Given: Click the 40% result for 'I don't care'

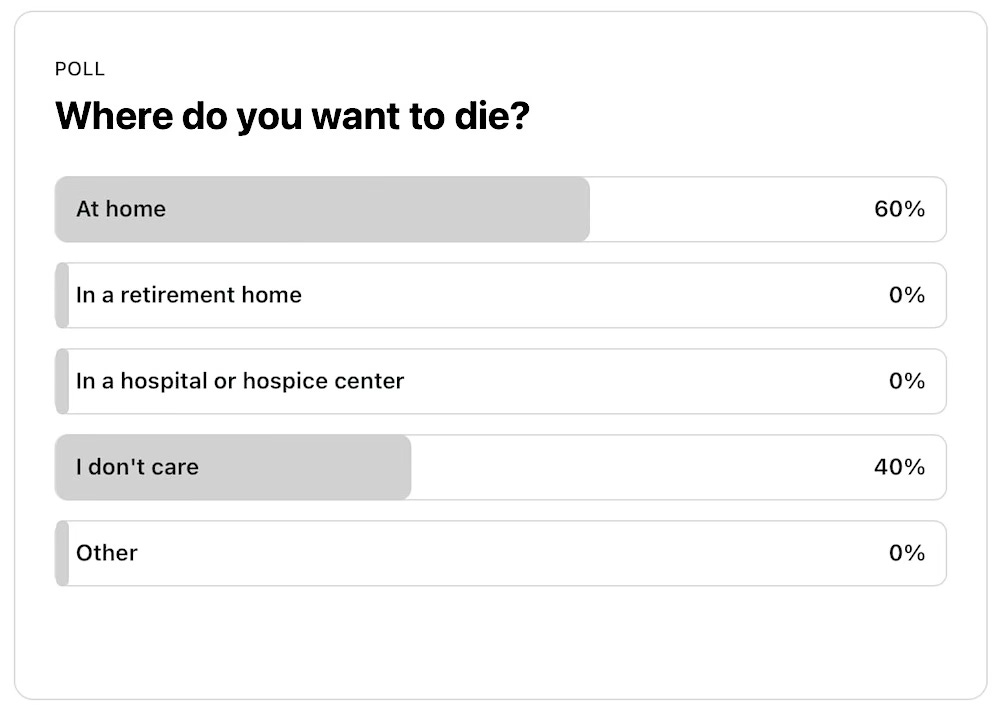Looking at the screenshot, I should [x=897, y=467].
